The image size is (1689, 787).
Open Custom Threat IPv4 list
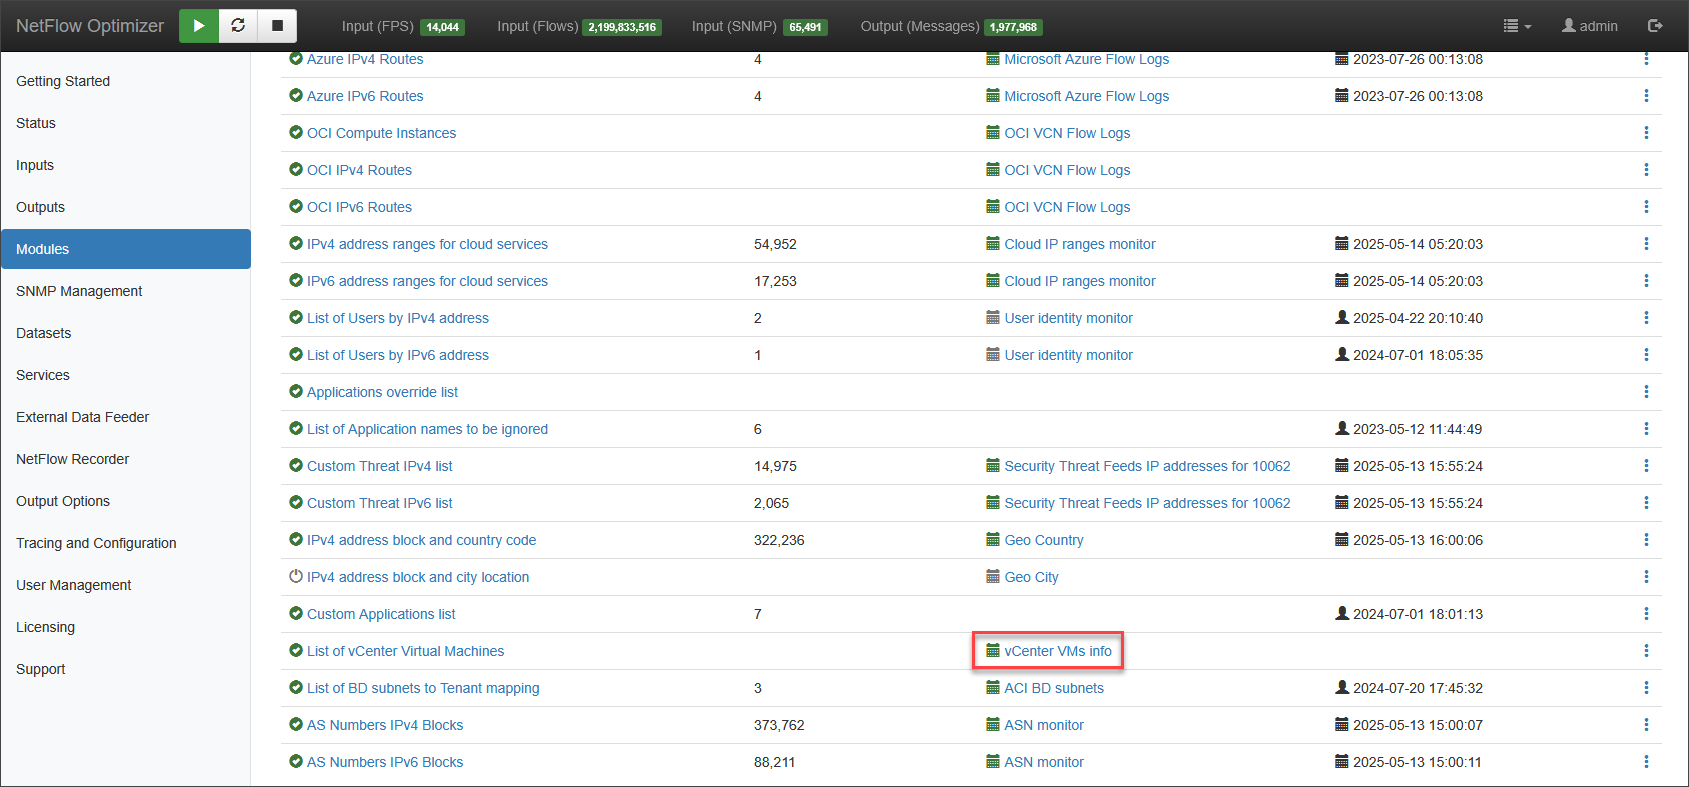coord(380,466)
